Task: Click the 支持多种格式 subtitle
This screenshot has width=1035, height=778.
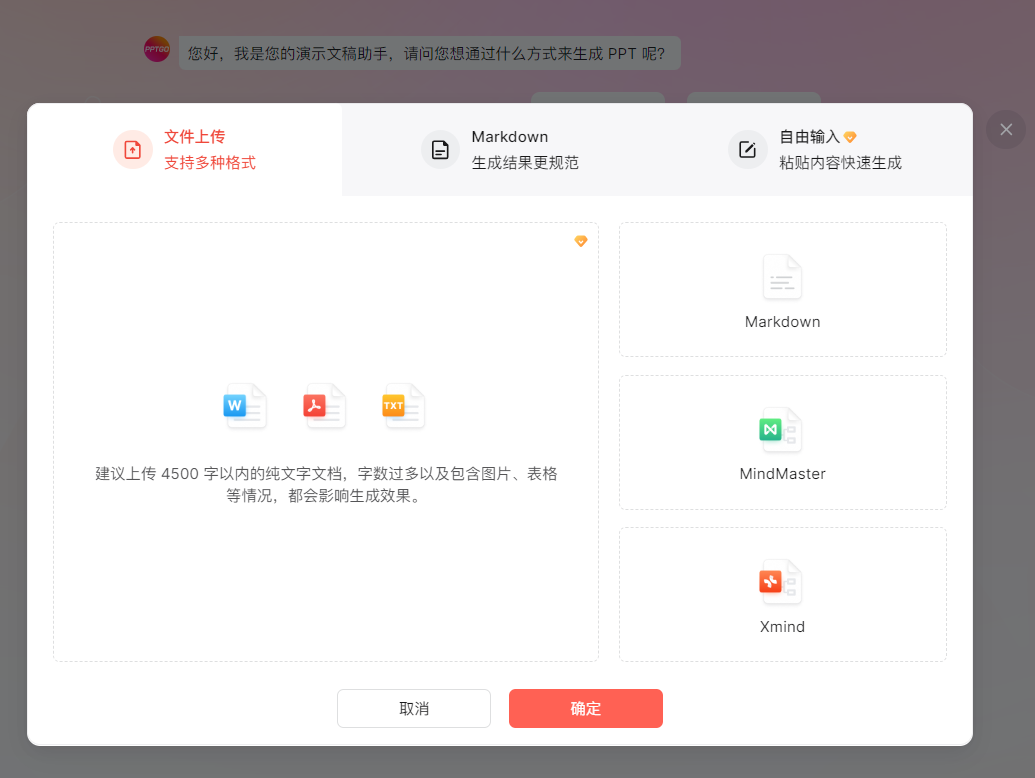Action: pyautogui.click(x=210, y=163)
